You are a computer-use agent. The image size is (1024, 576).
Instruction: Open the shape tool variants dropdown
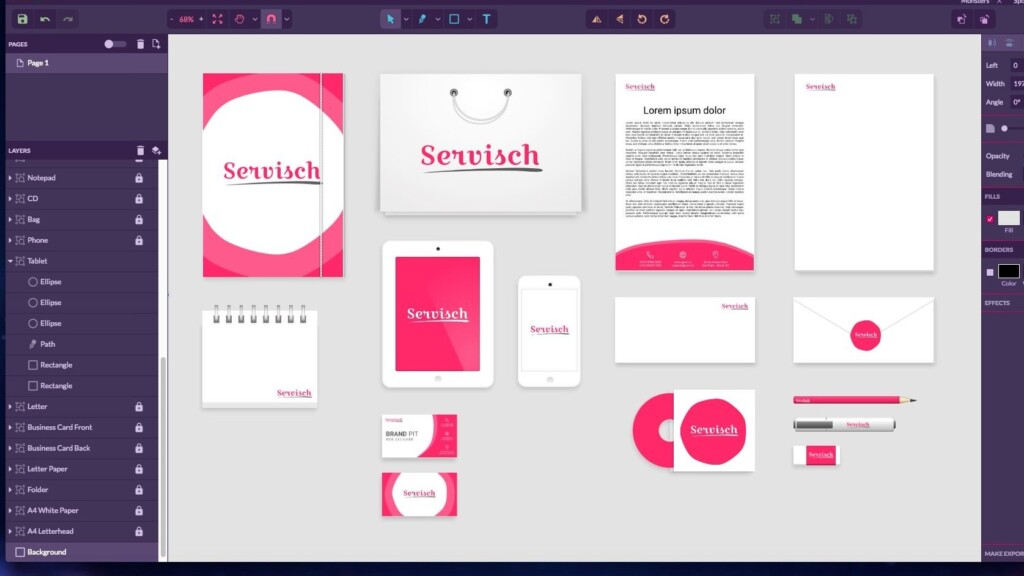click(x=470, y=19)
